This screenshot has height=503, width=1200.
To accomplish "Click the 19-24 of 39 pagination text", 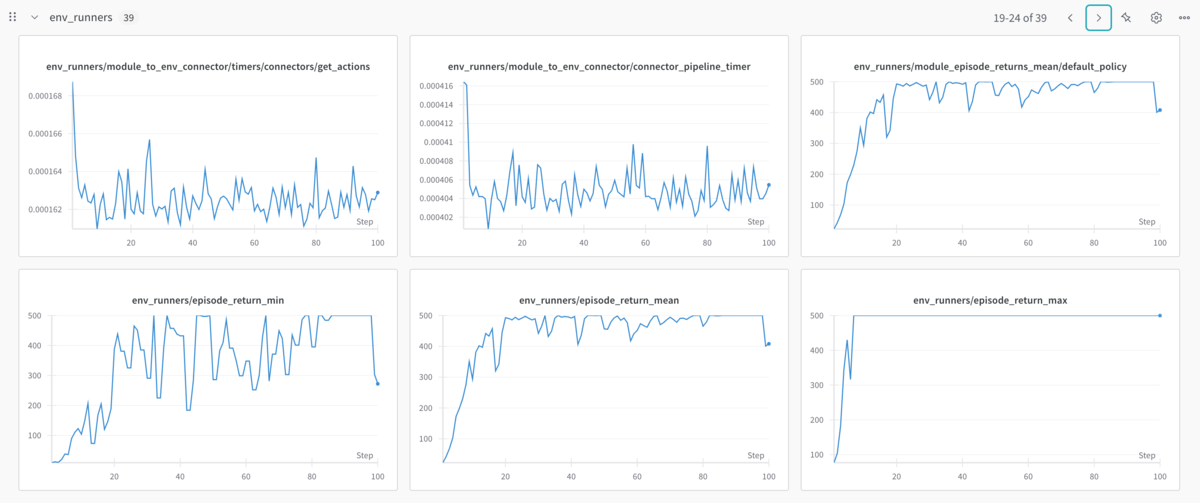I will [1020, 18].
